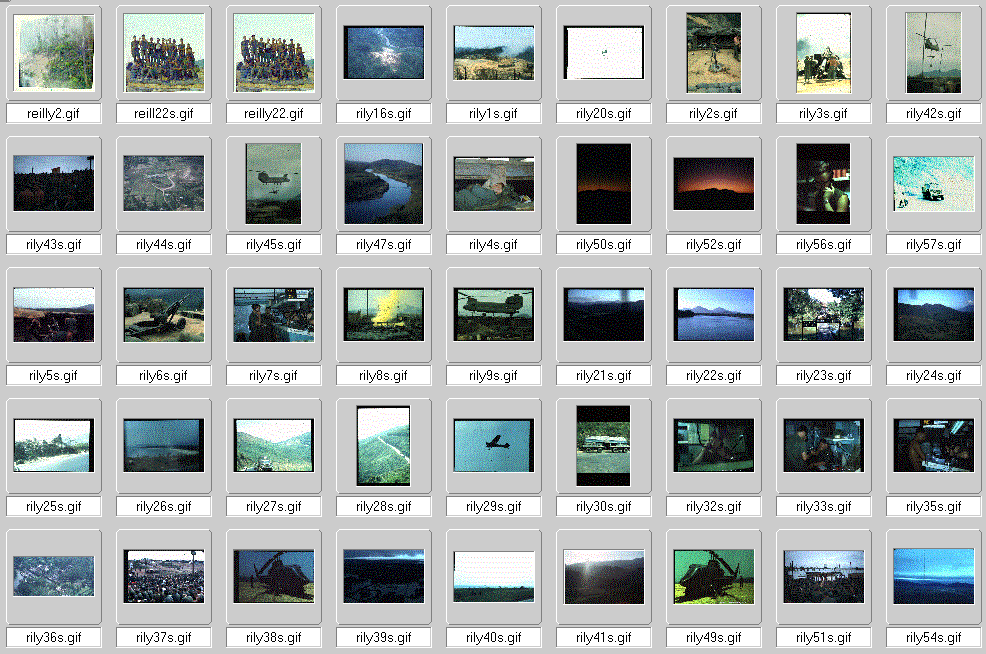Select the rily42s.gif hovering helicopter thumbnail
This screenshot has width=986, height=654.
934,52
